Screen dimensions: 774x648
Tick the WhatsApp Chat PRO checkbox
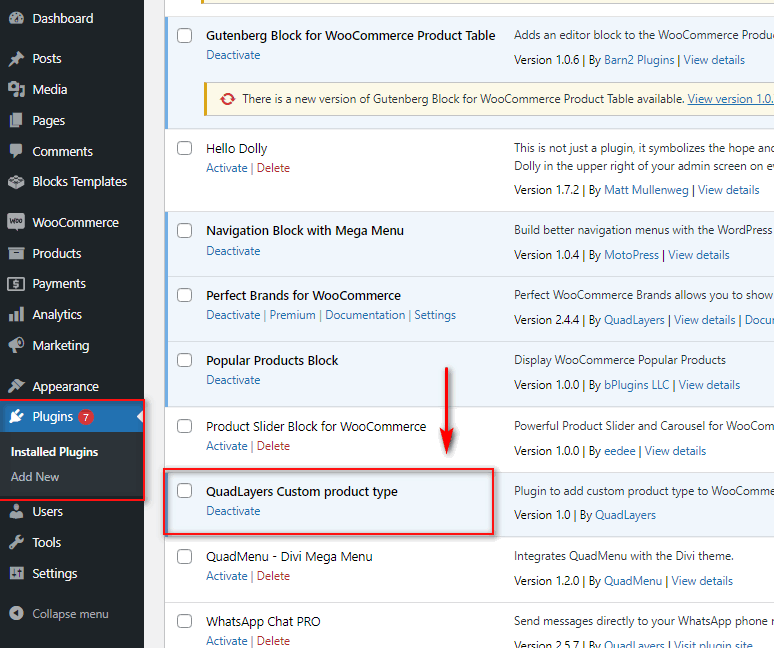click(x=185, y=621)
